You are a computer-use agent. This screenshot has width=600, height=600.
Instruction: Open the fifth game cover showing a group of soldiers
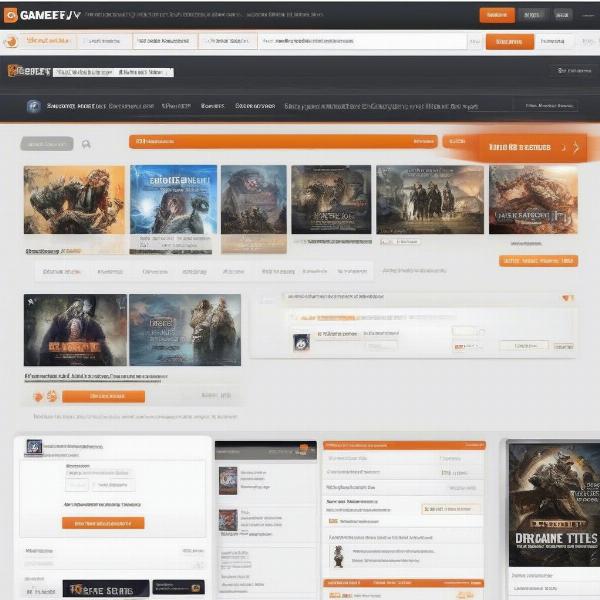point(430,200)
